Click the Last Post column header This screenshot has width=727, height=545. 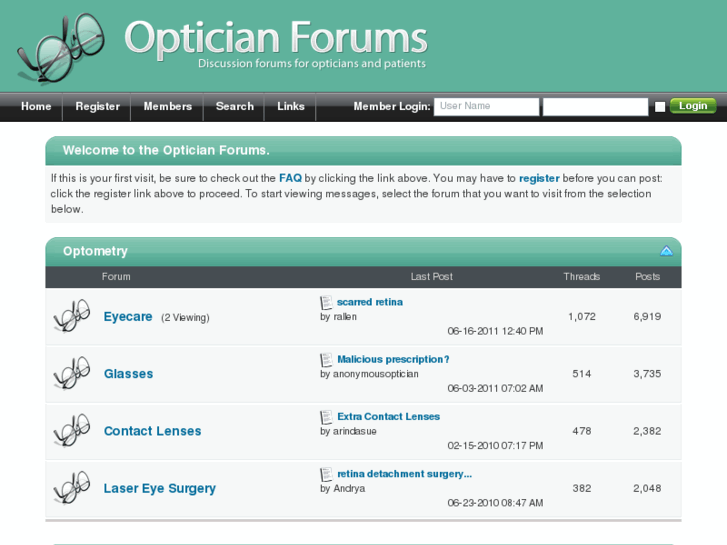432,277
